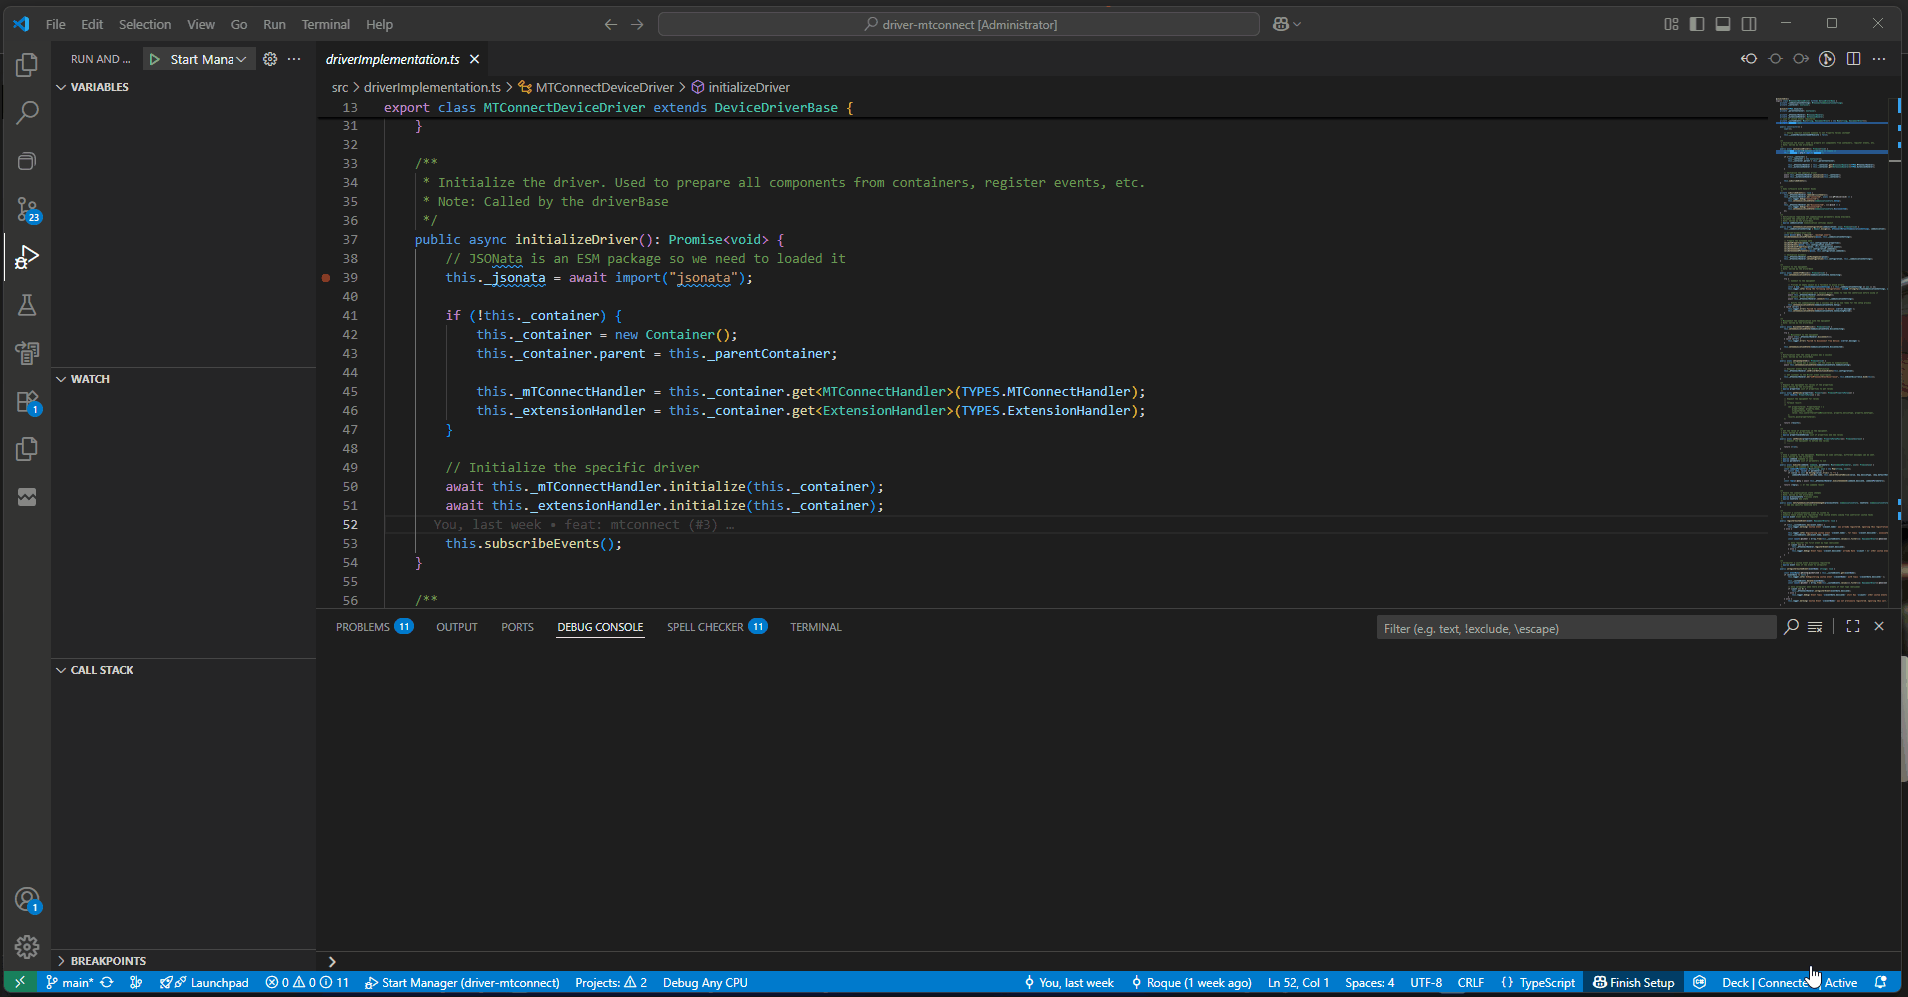
Task: Toggle breakpoint on line 39
Action: [x=326, y=278]
